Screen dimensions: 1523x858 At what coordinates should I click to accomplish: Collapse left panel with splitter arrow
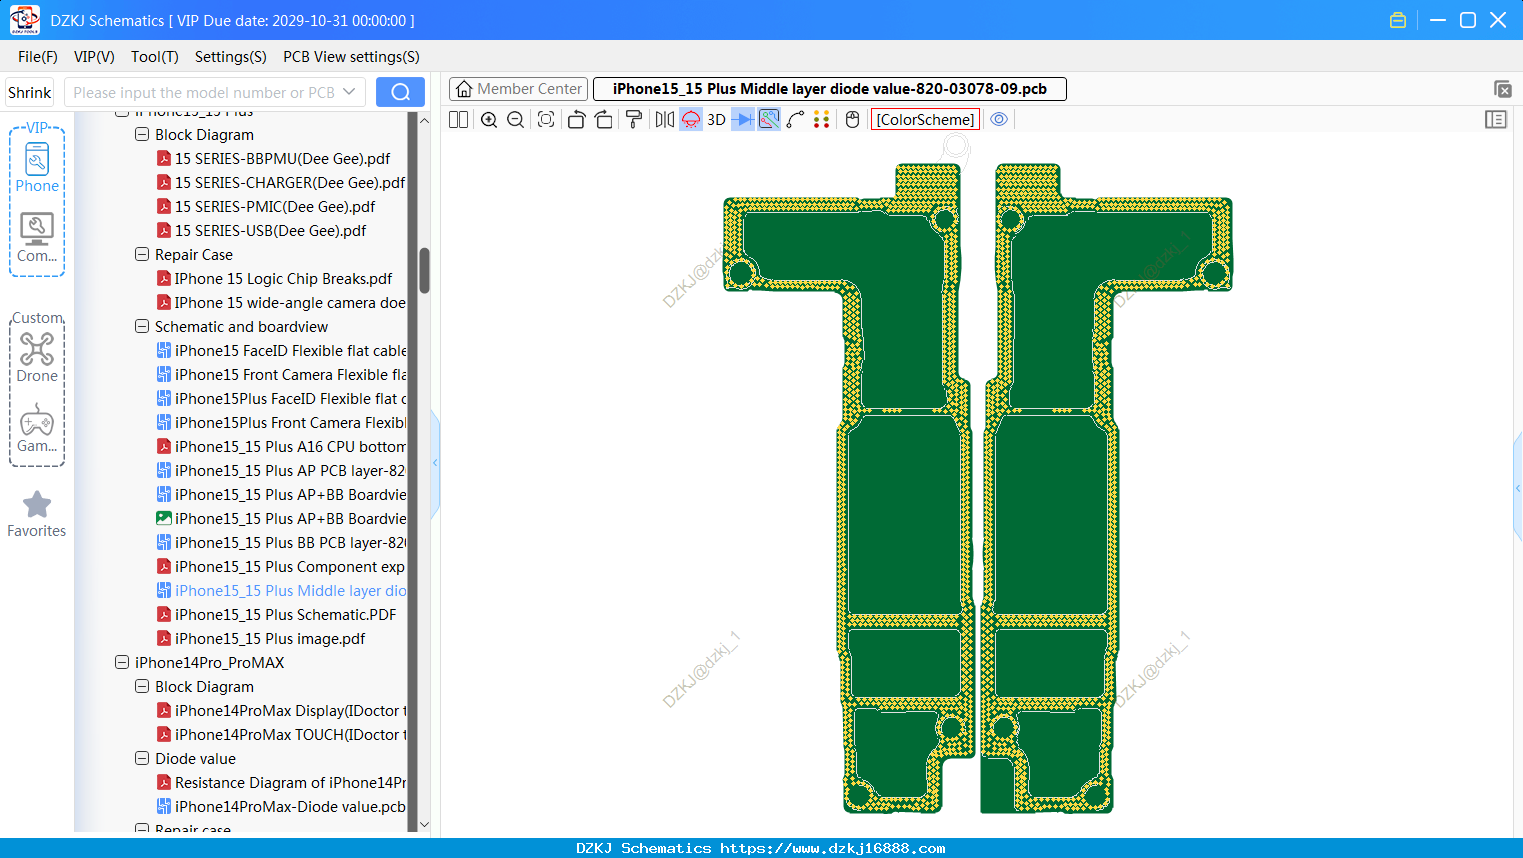tap(435, 462)
